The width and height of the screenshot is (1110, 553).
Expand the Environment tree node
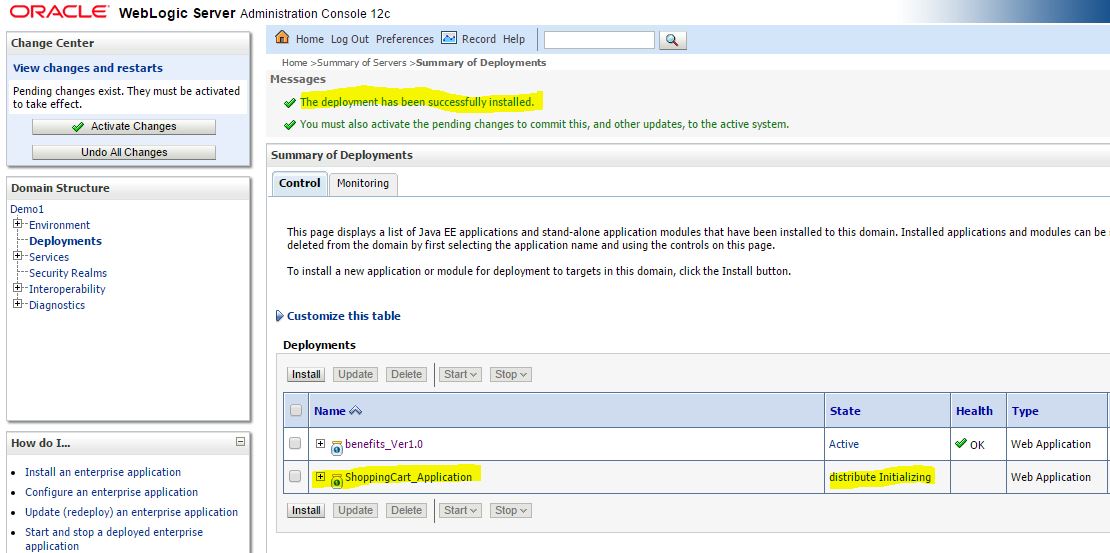[18, 224]
